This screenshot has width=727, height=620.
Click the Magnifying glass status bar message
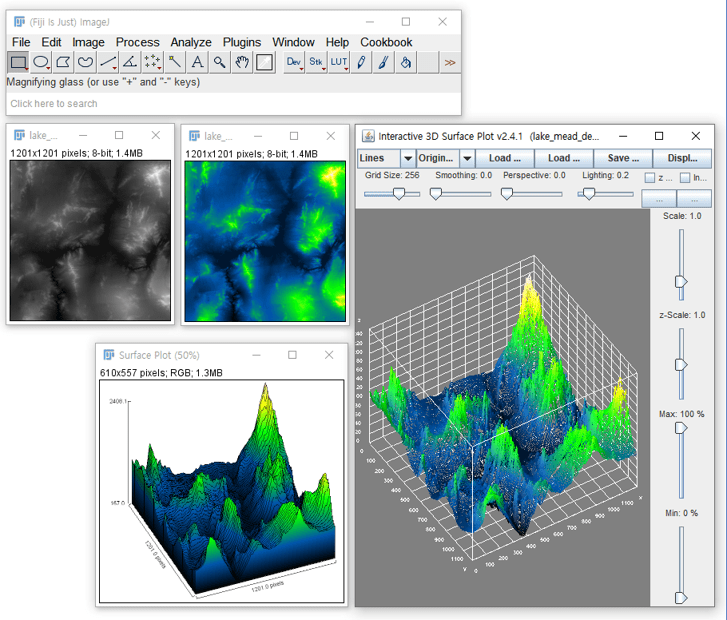[x=103, y=82]
